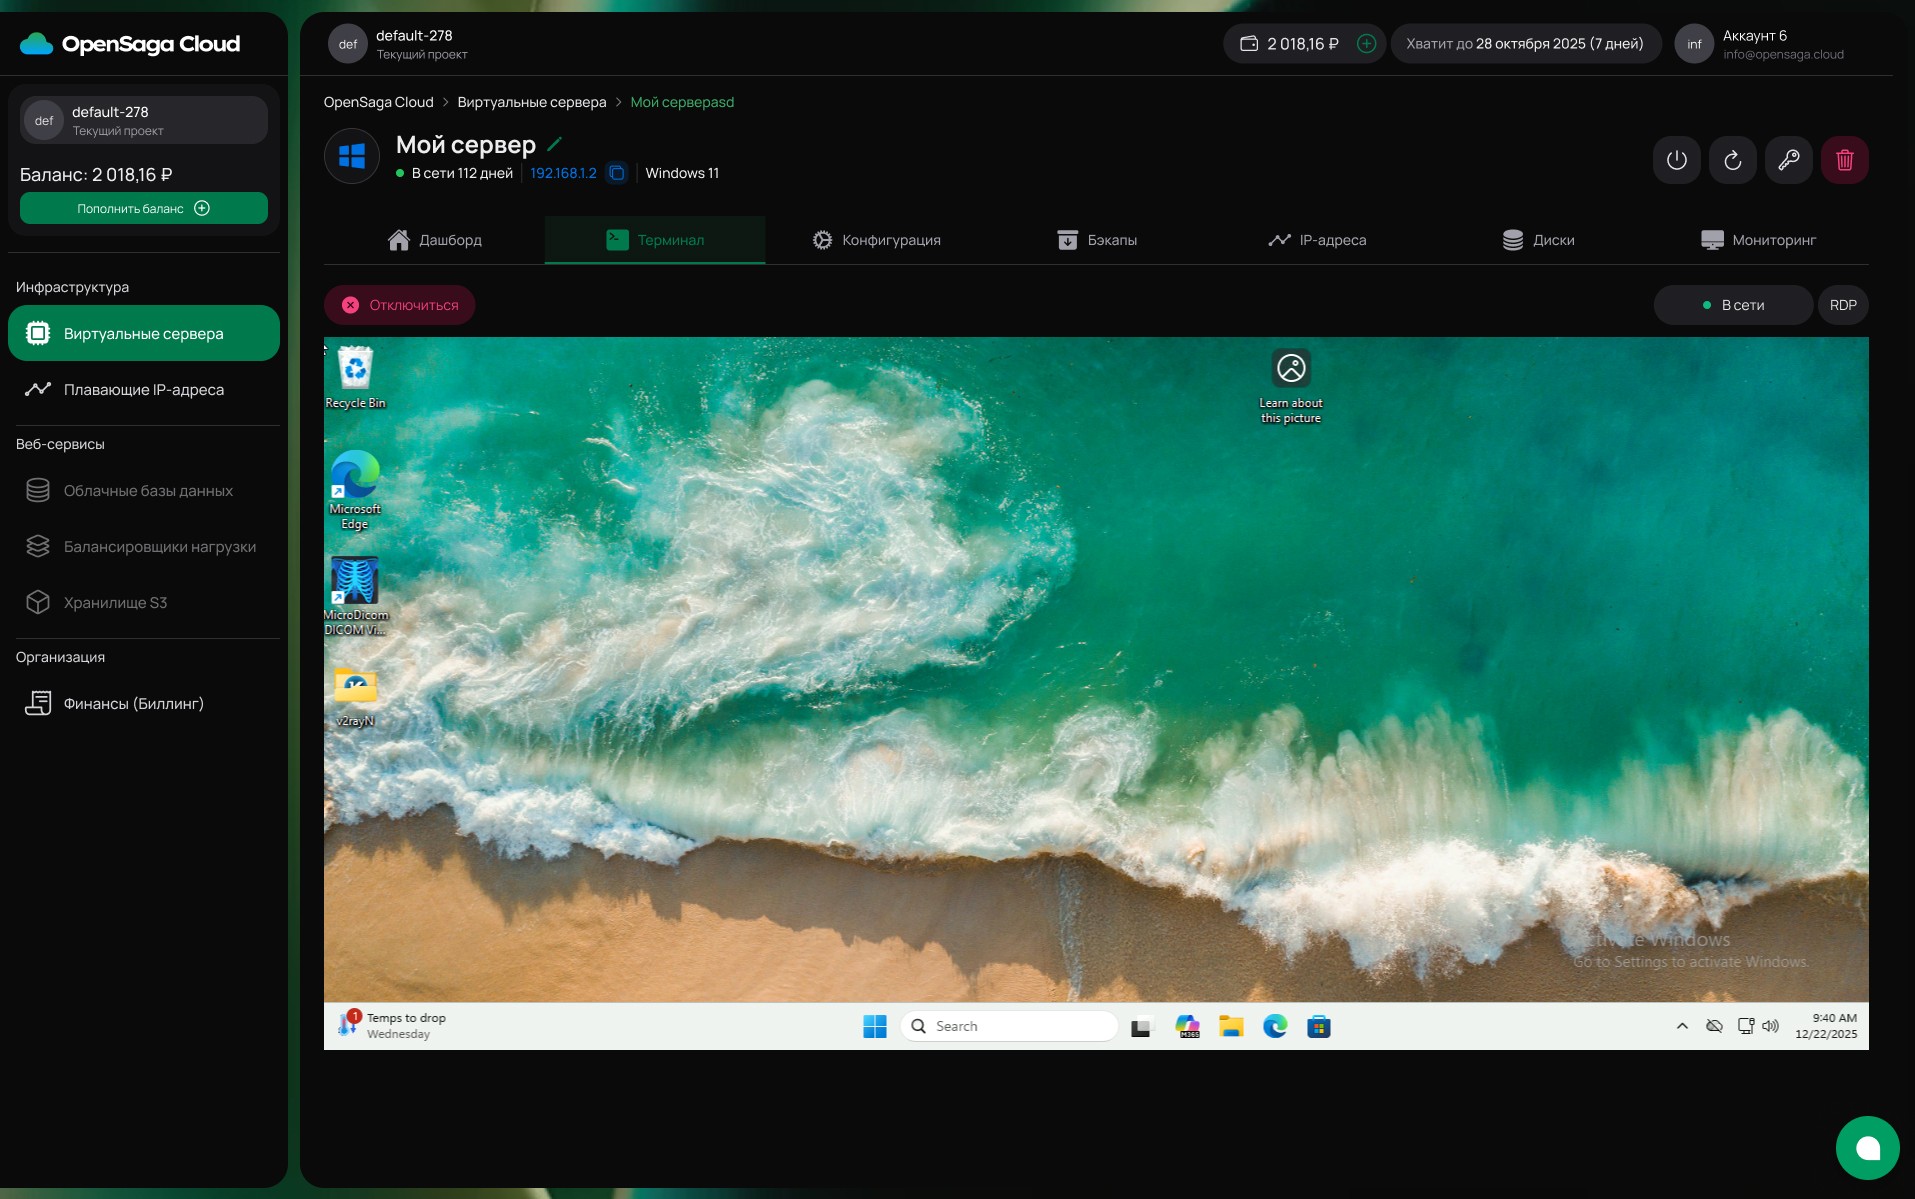
Task: Open the Мониторинг tab
Action: (1758, 240)
